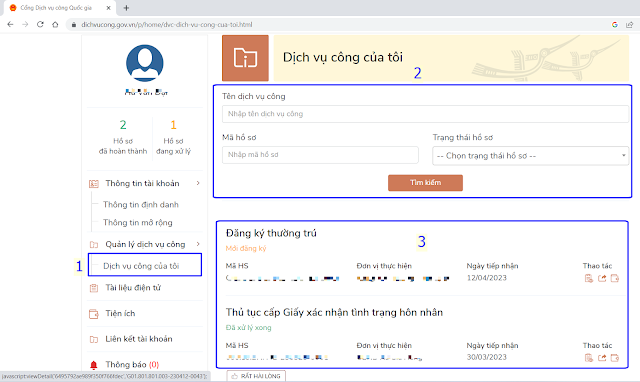Expand Quản lý dịch vụ công chevron
This screenshot has height=382, width=640.
[x=198, y=244]
